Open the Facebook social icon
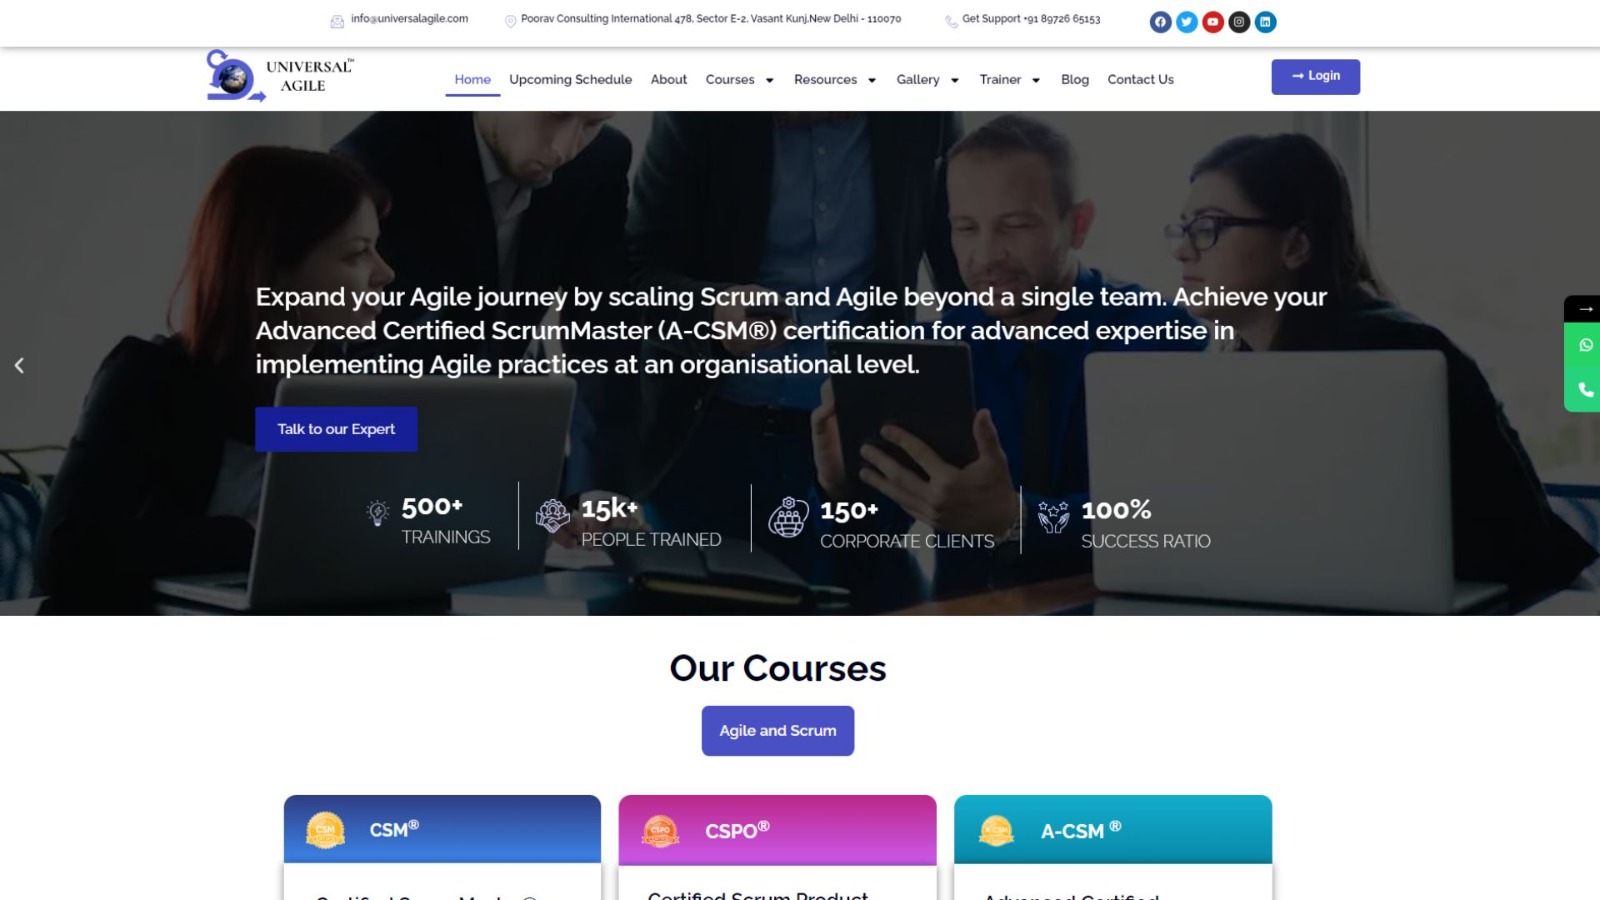The height and width of the screenshot is (900, 1600). pos(1160,22)
